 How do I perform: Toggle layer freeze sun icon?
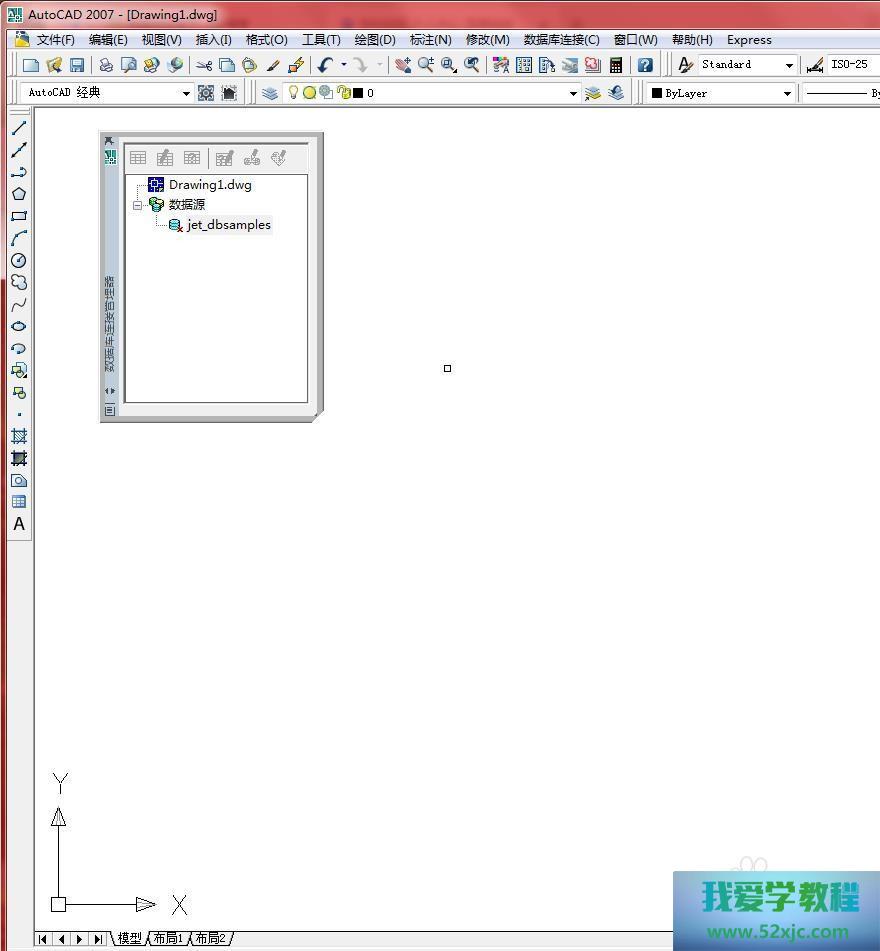pos(309,93)
